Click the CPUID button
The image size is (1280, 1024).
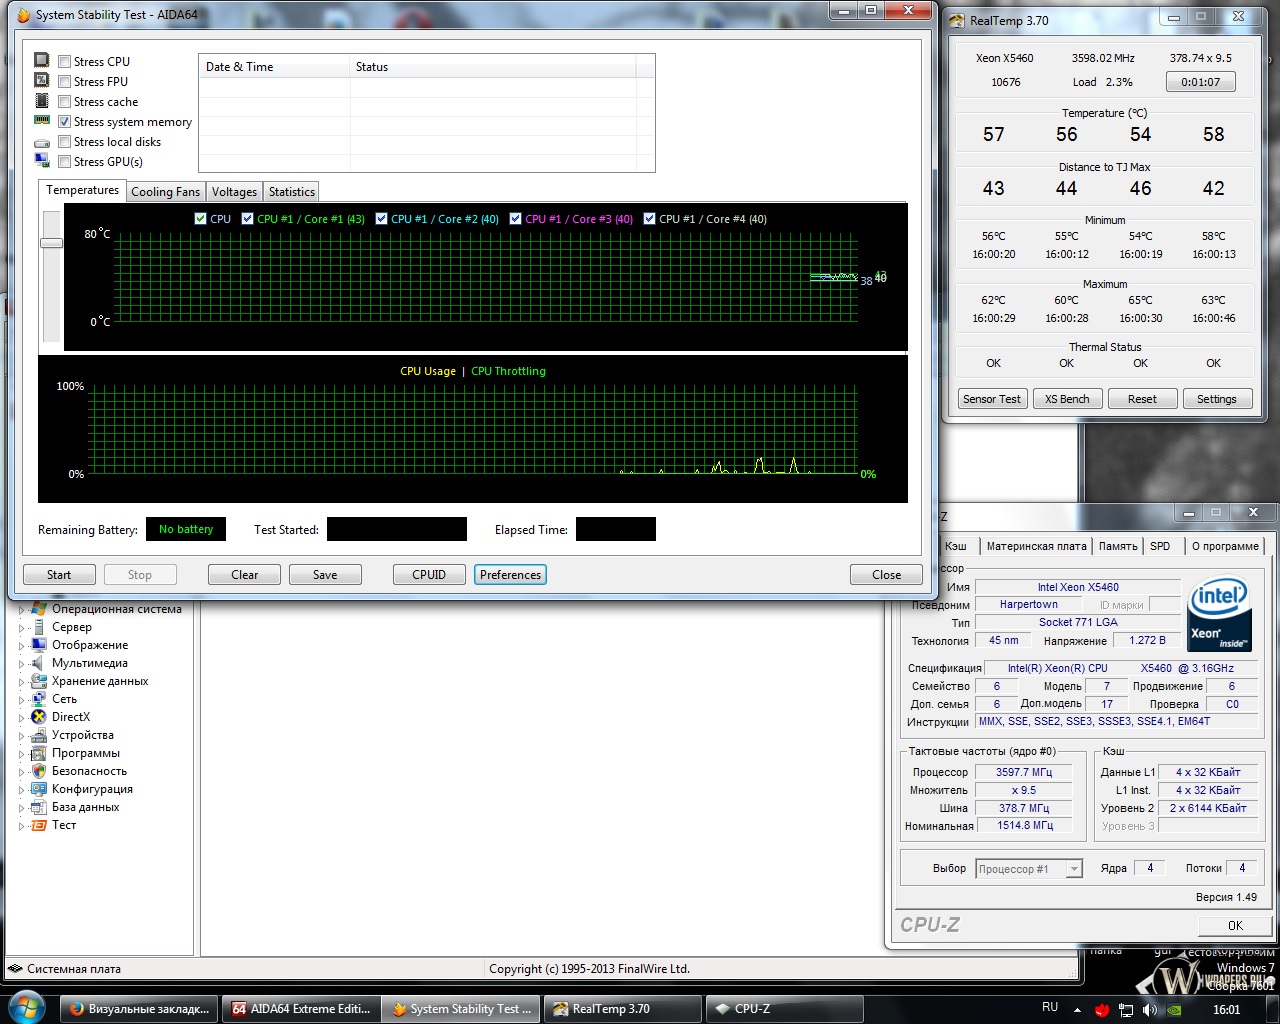(x=429, y=575)
